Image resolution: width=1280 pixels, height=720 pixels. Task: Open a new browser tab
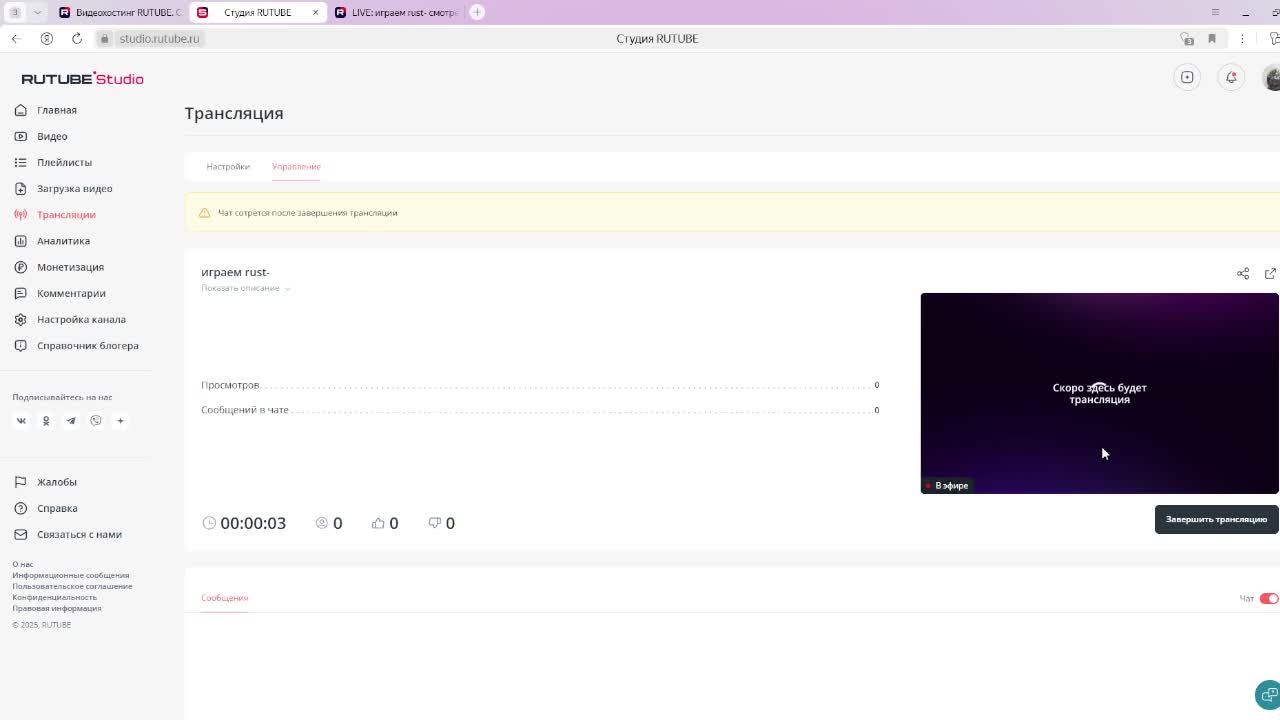pyautogui.click(x=477, y=12)
